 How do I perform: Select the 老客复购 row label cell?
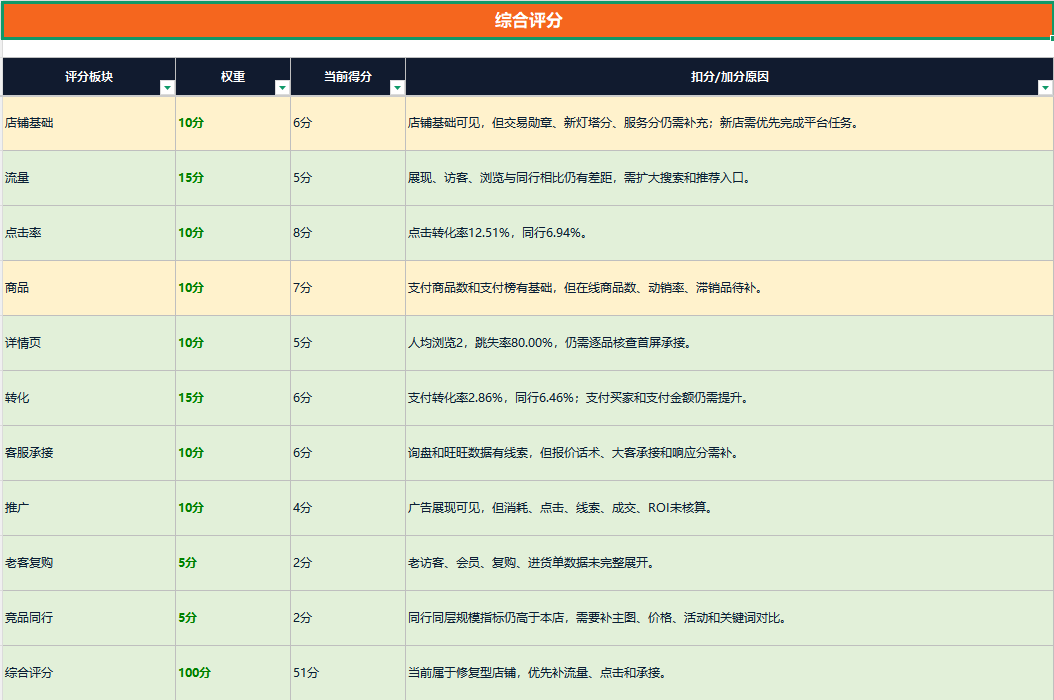(89, 563)
